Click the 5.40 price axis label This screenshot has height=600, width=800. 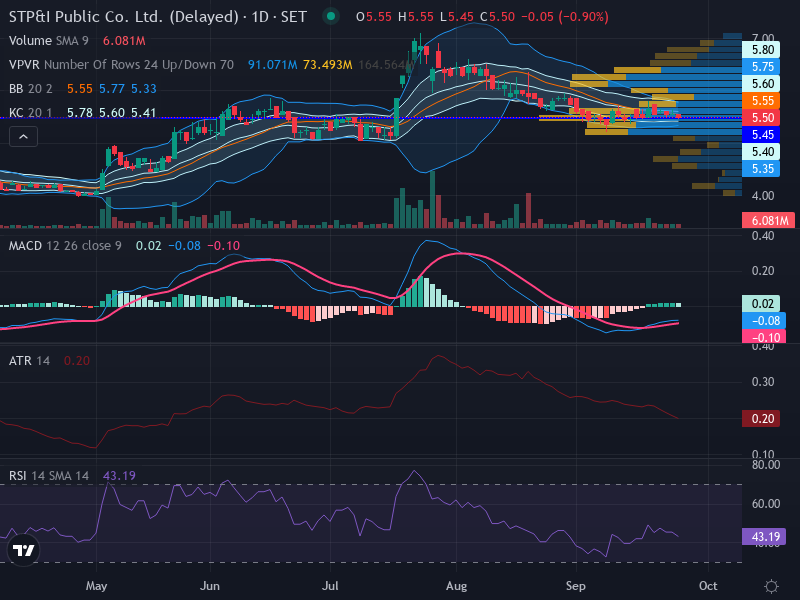(761, 152)
